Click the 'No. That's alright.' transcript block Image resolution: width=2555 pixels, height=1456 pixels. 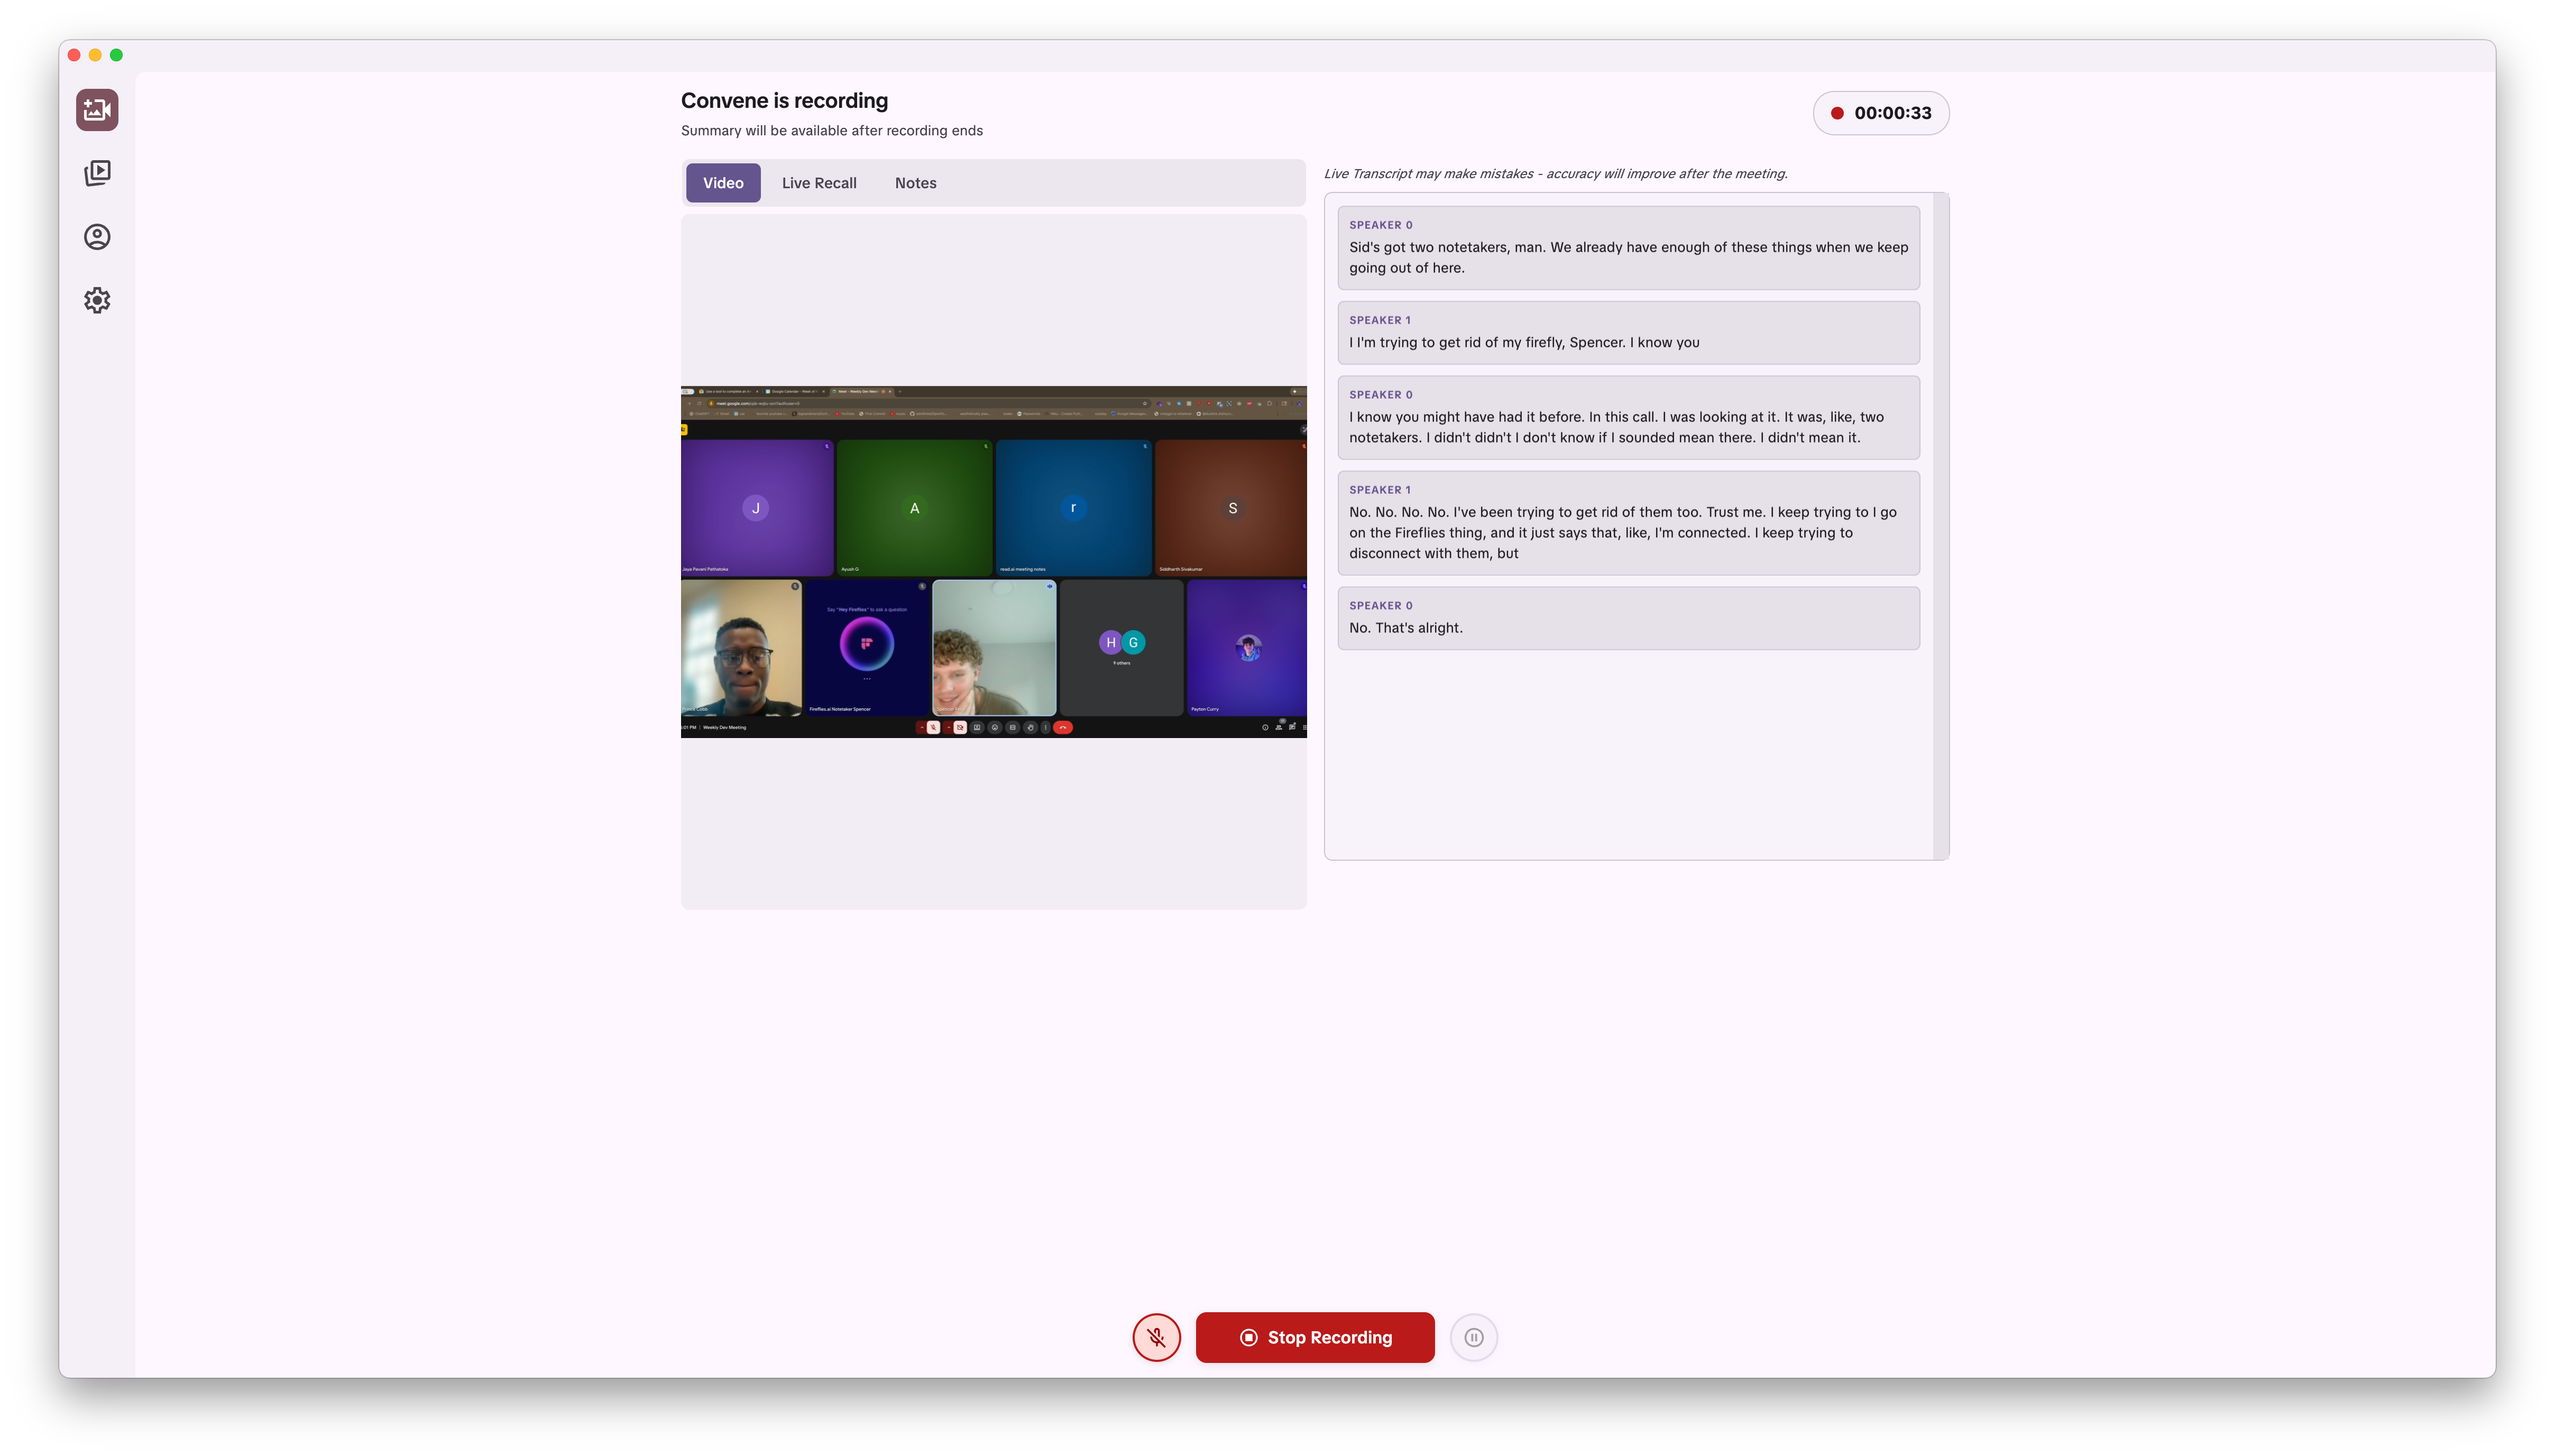[1627, 617]
